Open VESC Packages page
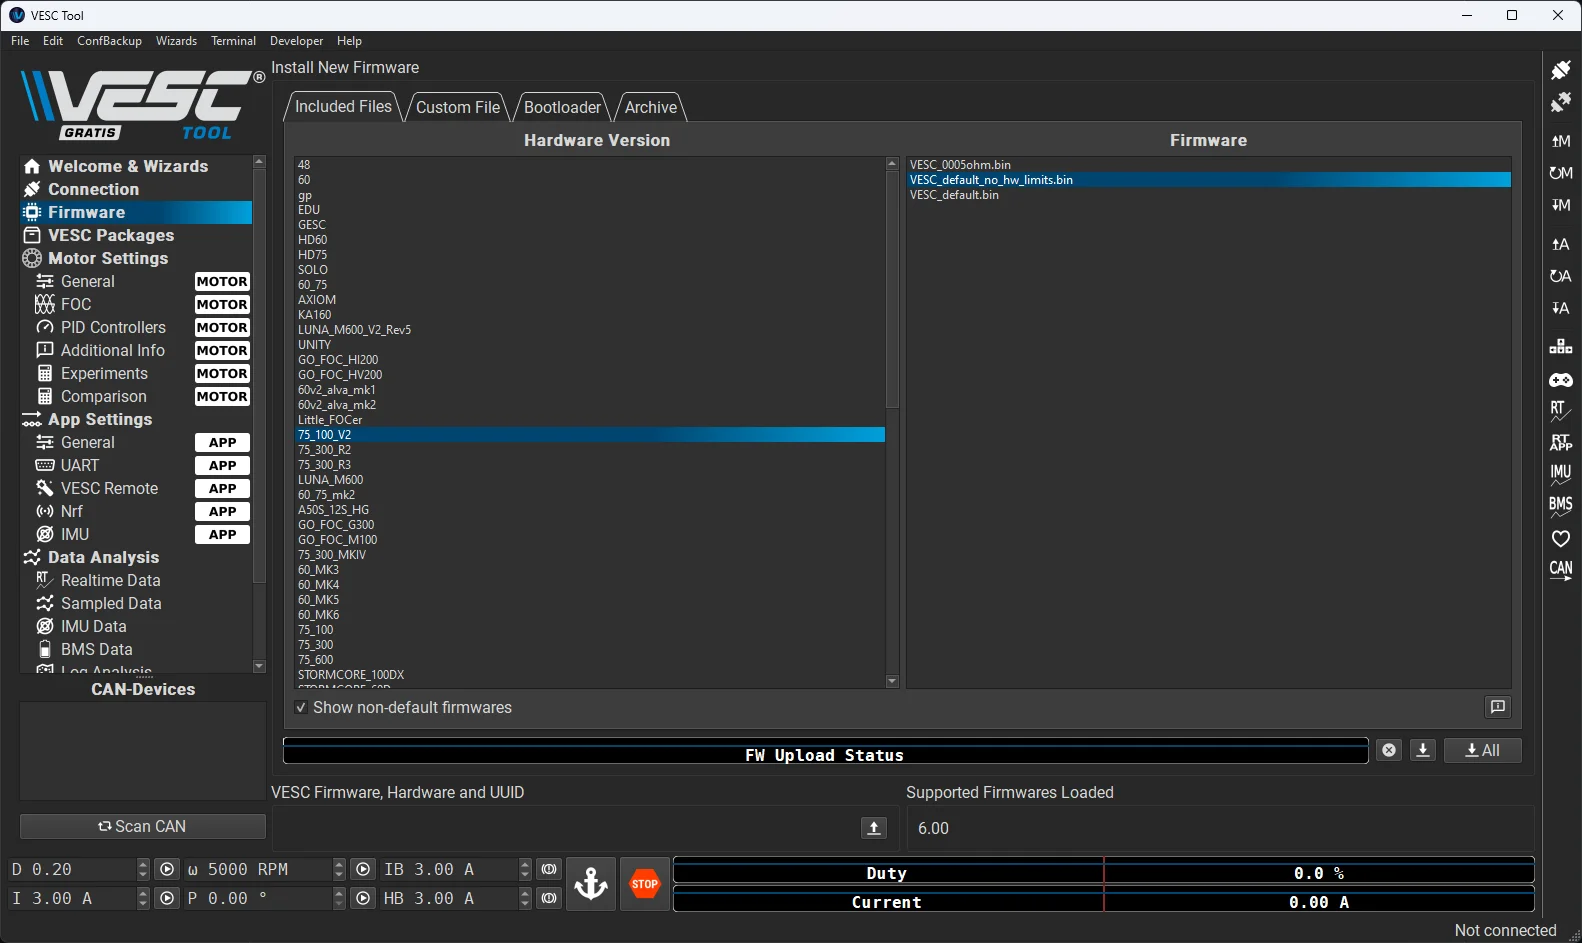 click(x=136, y=235)
